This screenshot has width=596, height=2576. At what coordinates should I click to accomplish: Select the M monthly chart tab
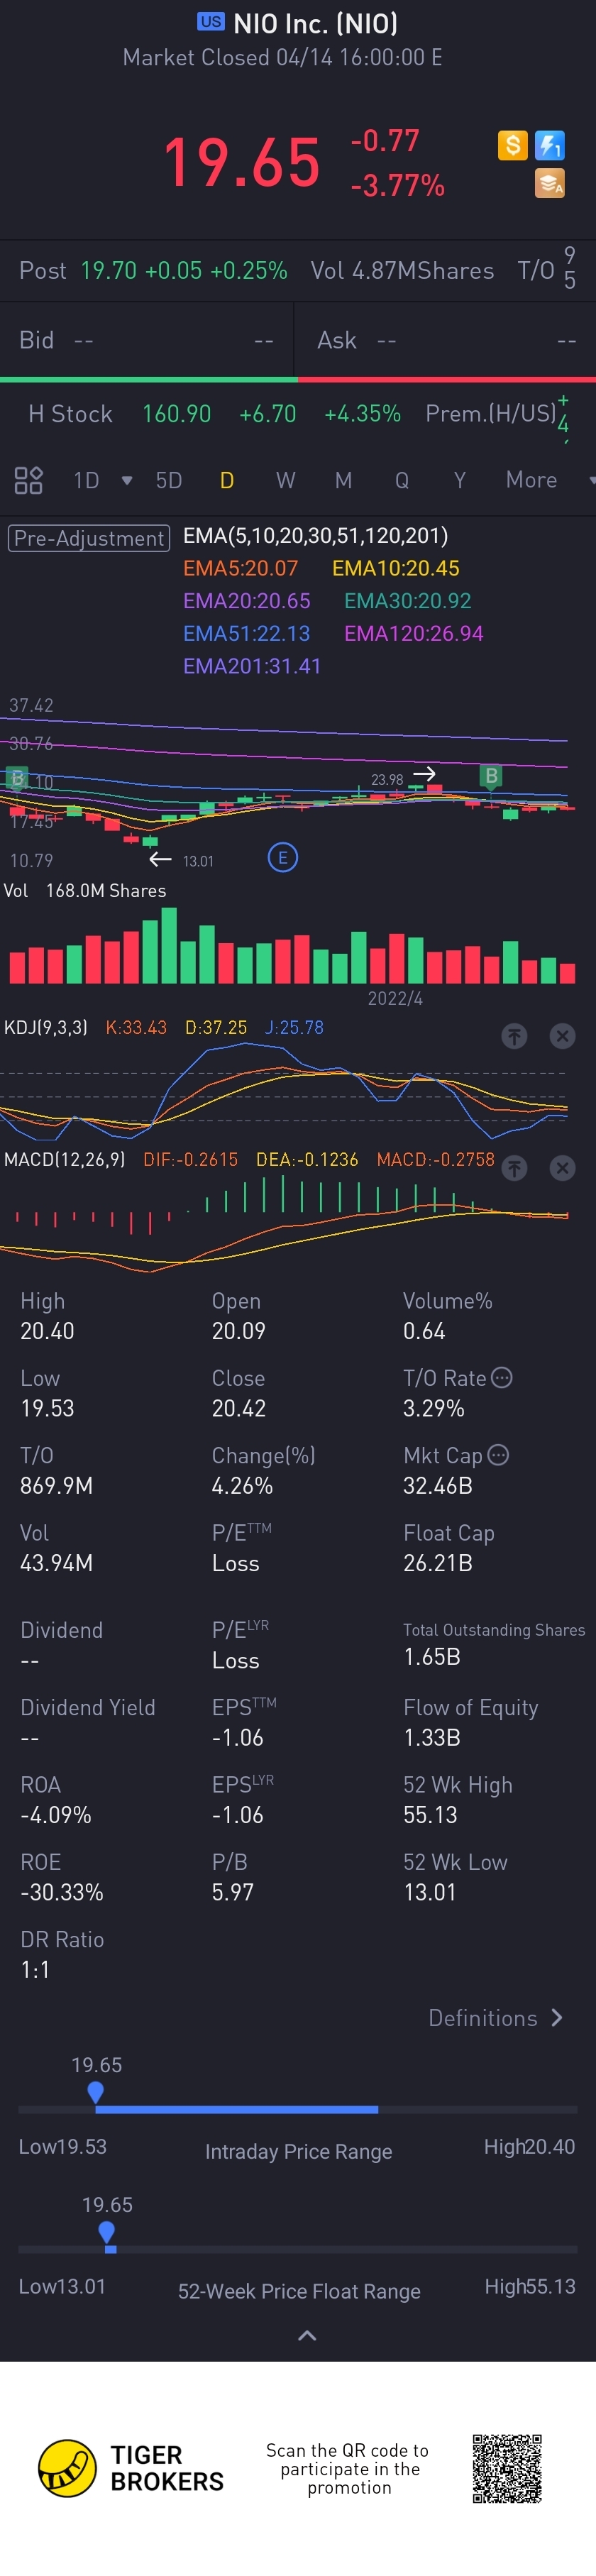coord(343,480)
